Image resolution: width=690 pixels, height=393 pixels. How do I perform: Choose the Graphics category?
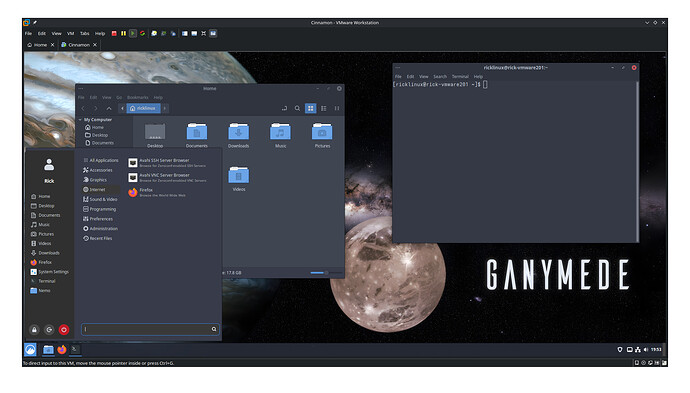coord(95,180)
